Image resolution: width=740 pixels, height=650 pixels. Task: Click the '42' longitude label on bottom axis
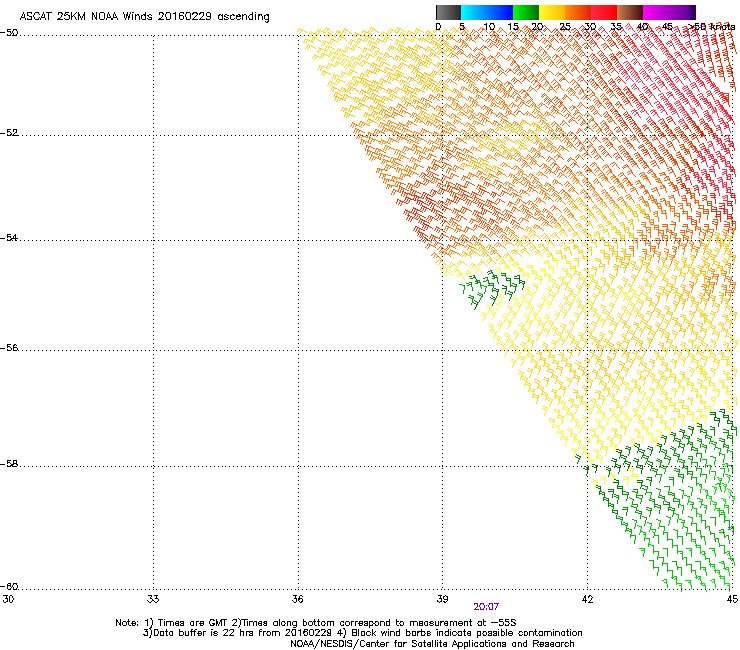pyautogui.click(x=587, y=599)
